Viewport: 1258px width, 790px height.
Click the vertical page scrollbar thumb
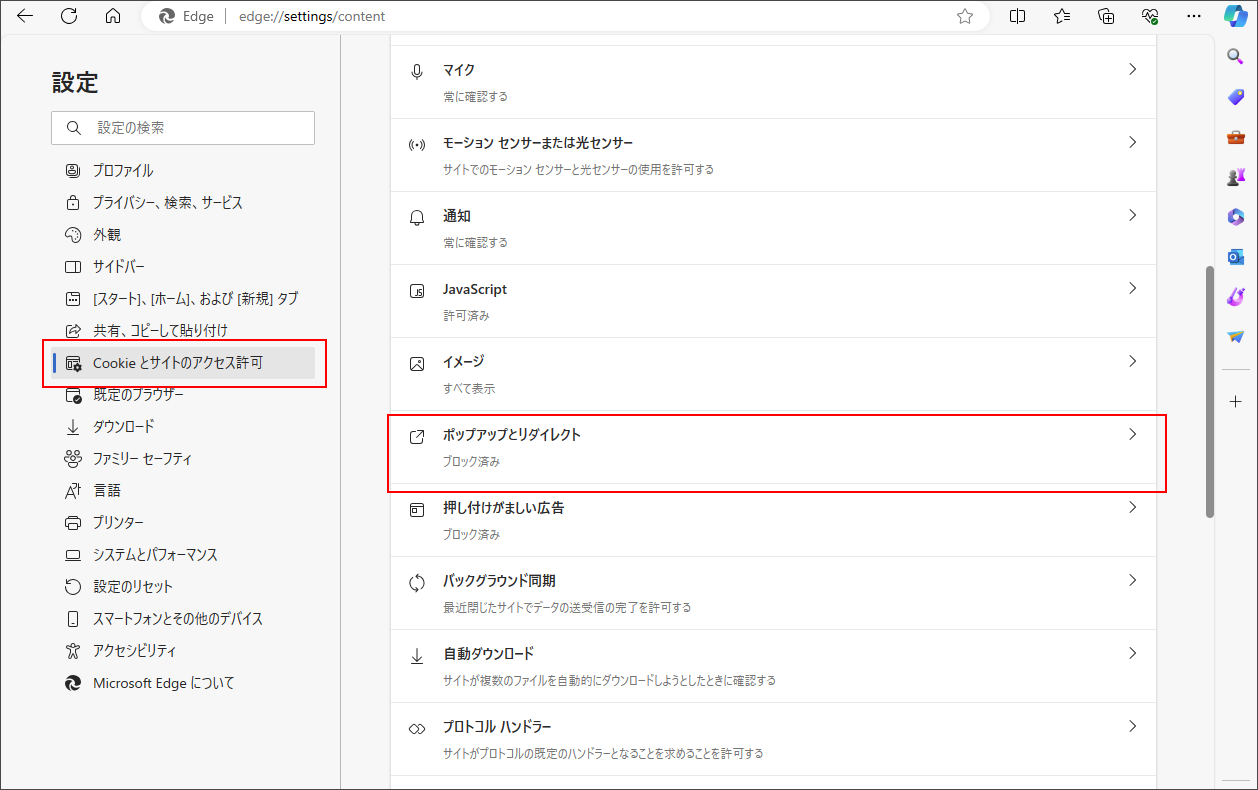[x=1209, y=390]
